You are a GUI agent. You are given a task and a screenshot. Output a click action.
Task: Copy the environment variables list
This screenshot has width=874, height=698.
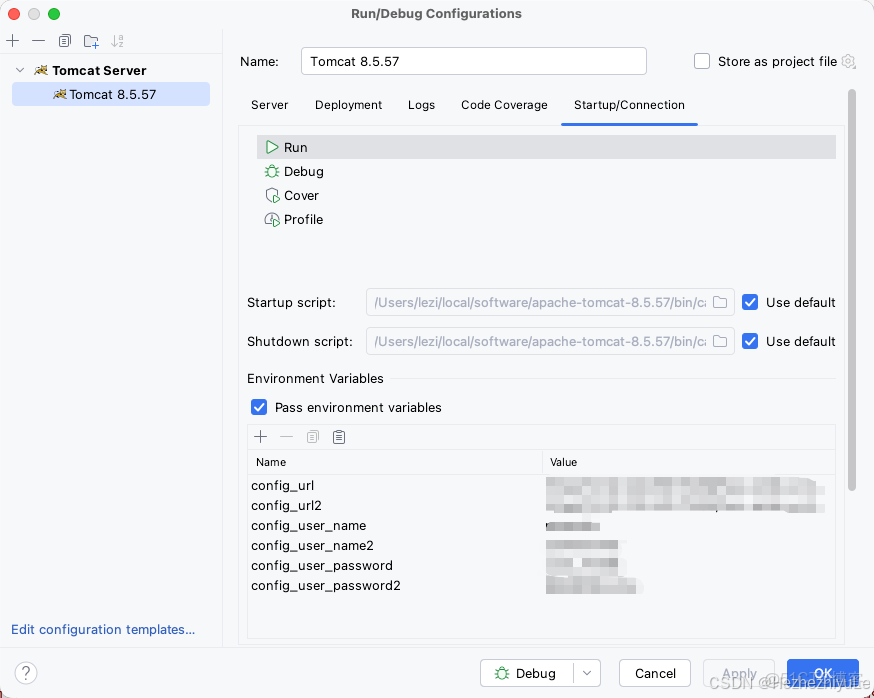pos(311,437)
